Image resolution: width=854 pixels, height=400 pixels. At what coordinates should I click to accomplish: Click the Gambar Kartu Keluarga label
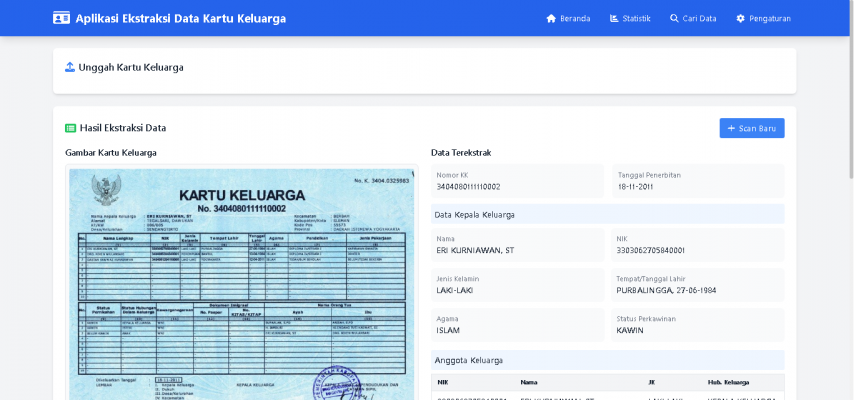click(111, 153)
